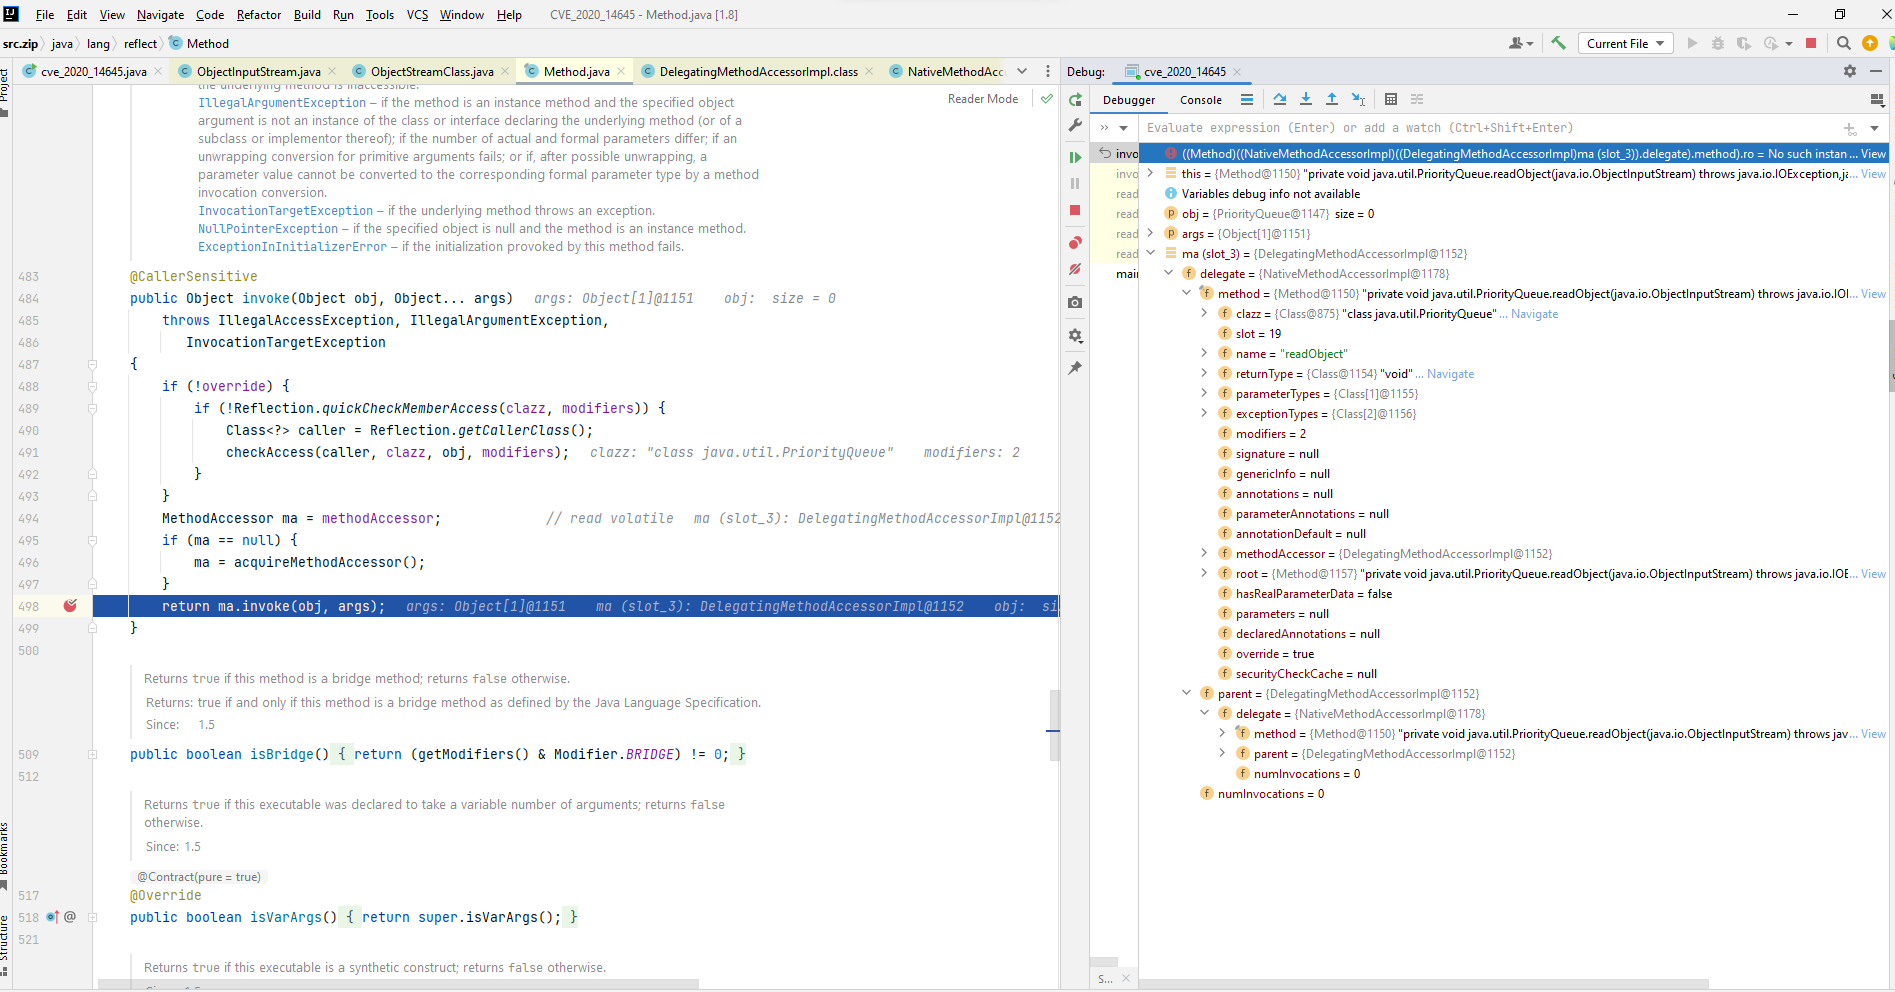Collapse the 'delegate = {NativeMethodAccessorImpl@1178}' node
Image resolution: width=1895 pixels, height=992 pixels.
1168,273
